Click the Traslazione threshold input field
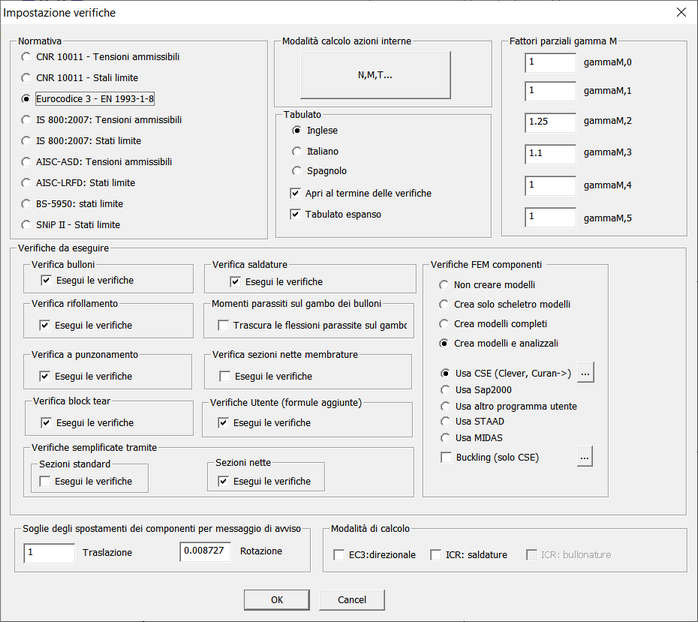 pos(49,552)
